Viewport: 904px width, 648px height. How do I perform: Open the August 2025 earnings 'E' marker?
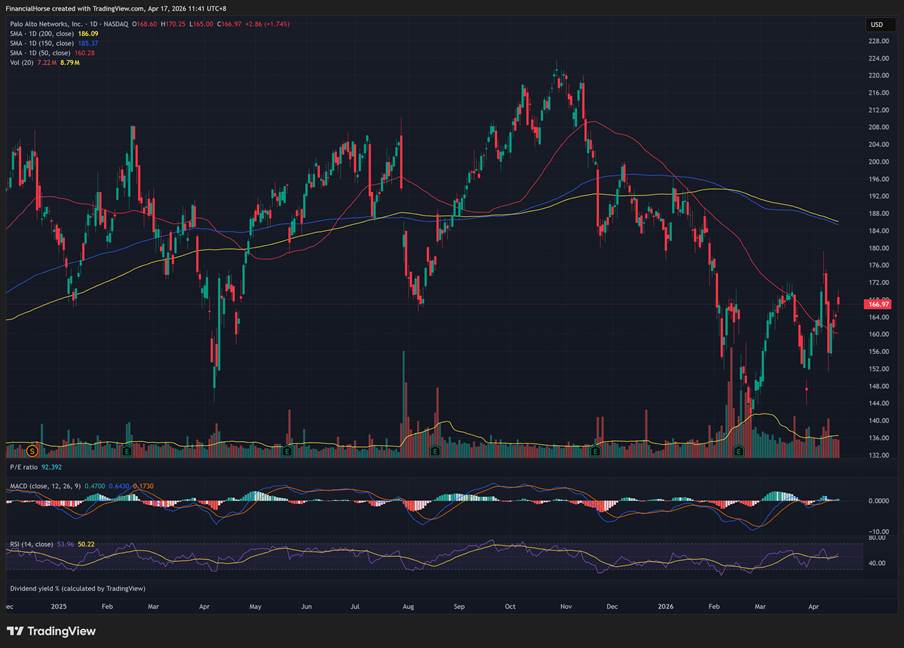point(435,451)
